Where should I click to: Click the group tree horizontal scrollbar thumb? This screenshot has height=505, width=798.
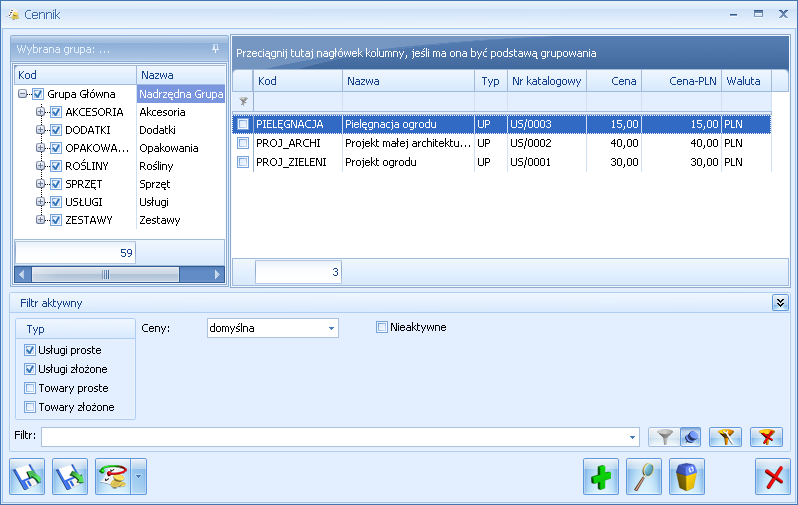tap(105, 274)
